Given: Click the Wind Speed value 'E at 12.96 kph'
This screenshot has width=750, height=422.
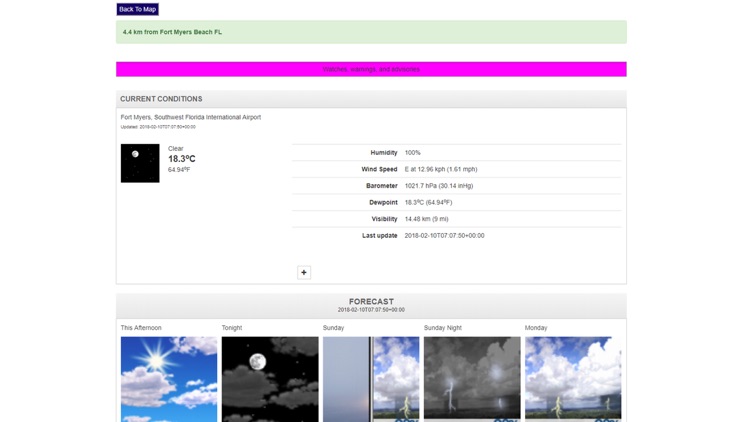Looking at the screenshot, I should click(441, 169).
